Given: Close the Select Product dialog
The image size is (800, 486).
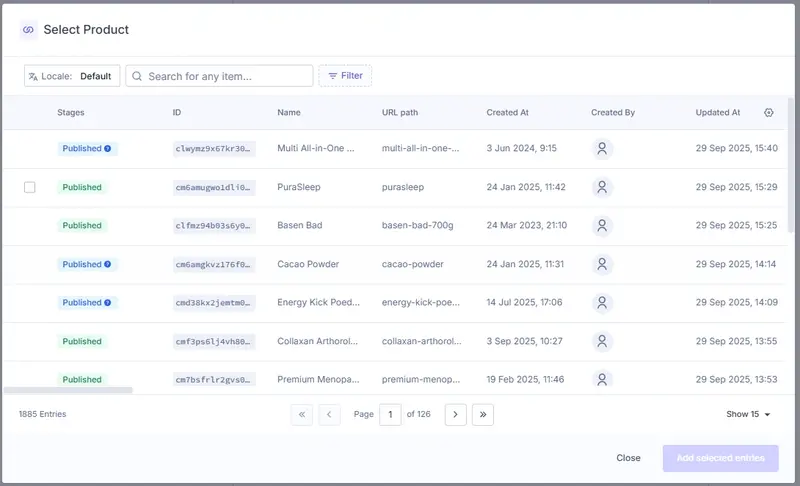Looking at the screenshot, I should tap(628, 458).
